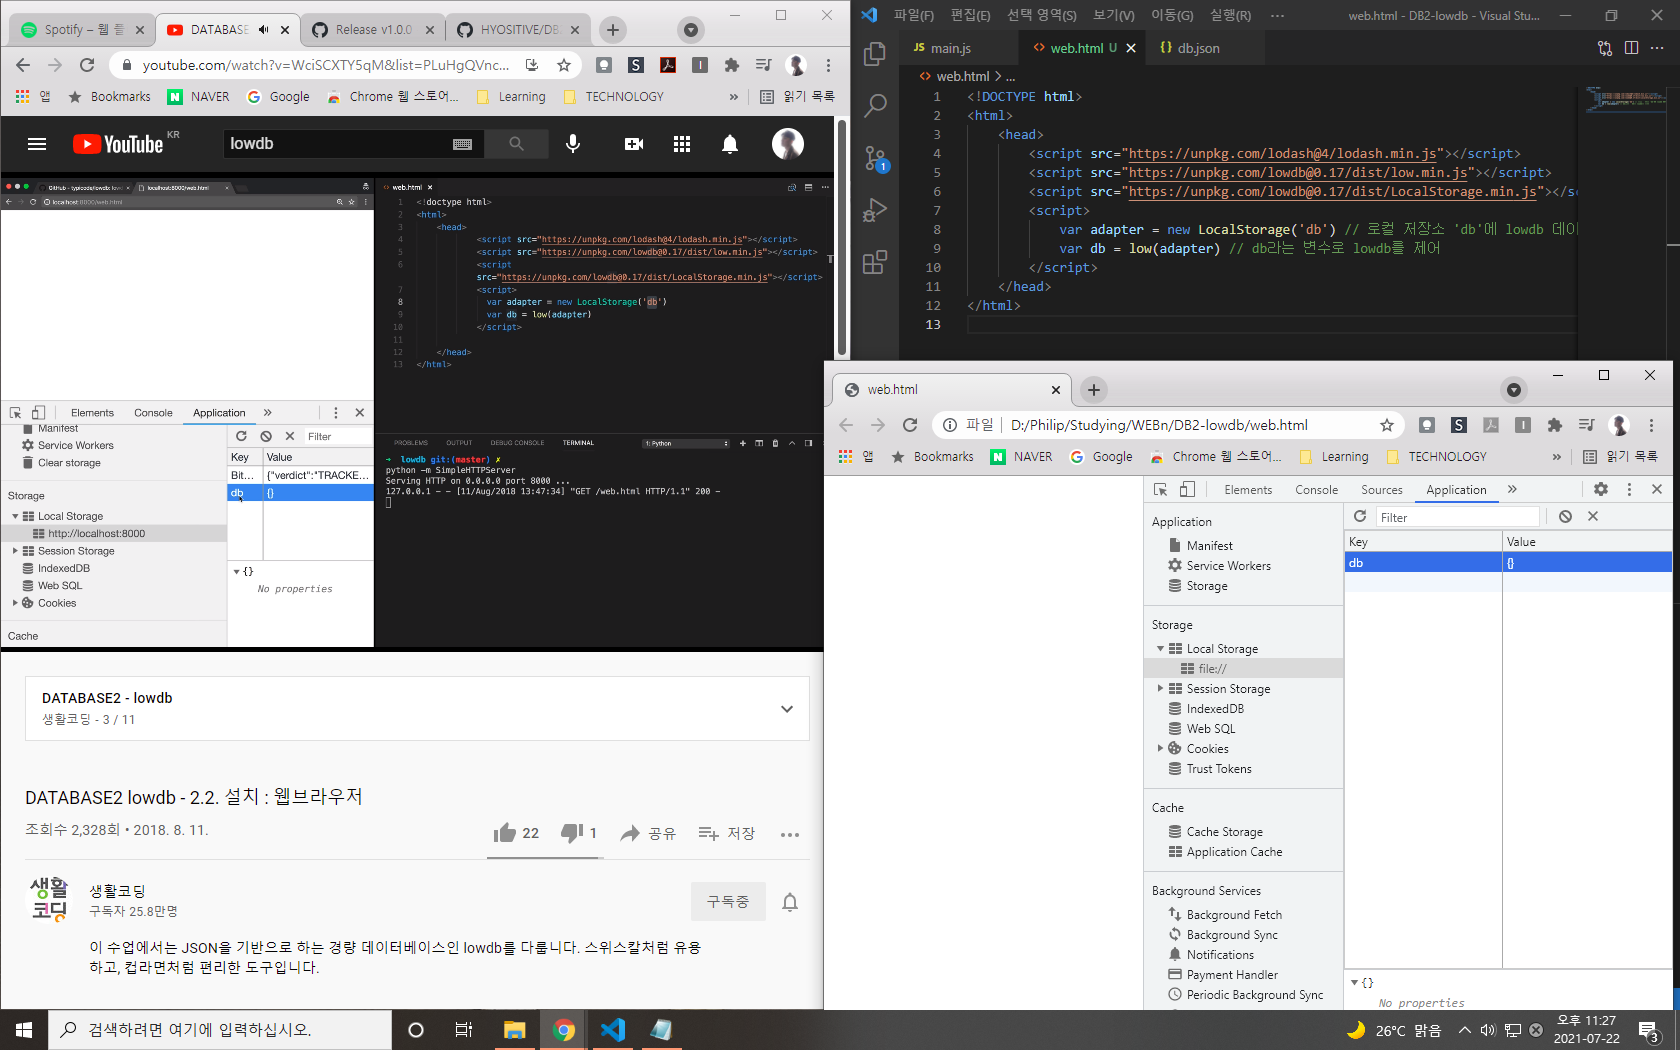Bookmark the web.html page star

(1387, 425)
